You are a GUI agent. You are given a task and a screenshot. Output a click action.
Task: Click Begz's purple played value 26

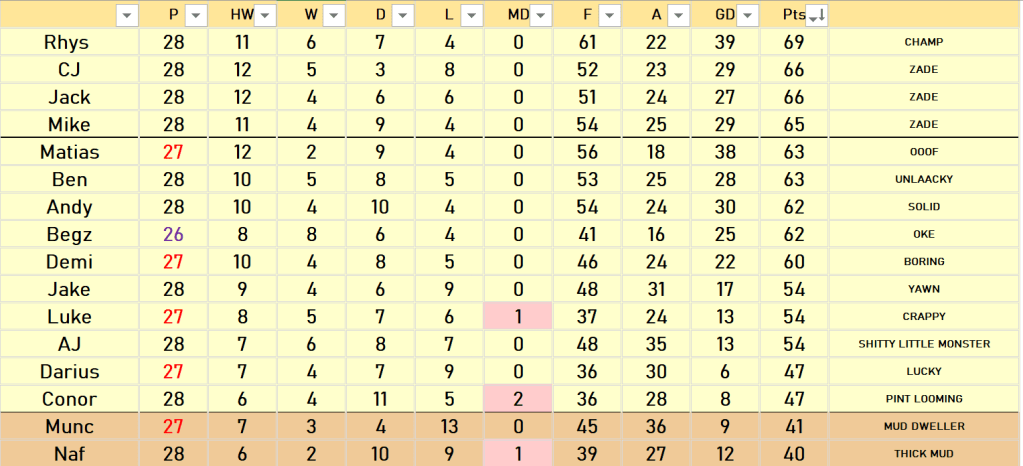[x=174, y=235]
